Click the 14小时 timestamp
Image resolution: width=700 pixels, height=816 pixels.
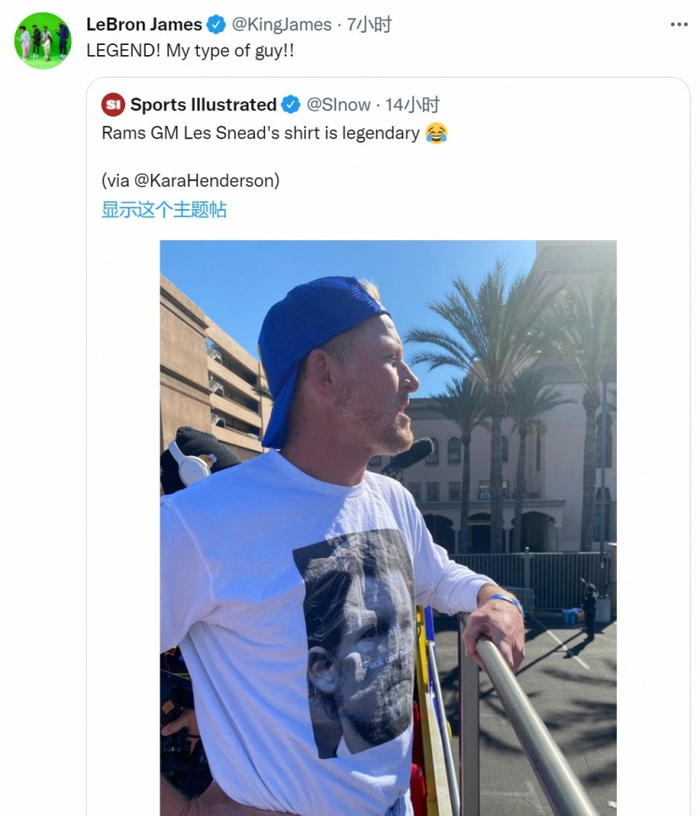click(414, 105)
